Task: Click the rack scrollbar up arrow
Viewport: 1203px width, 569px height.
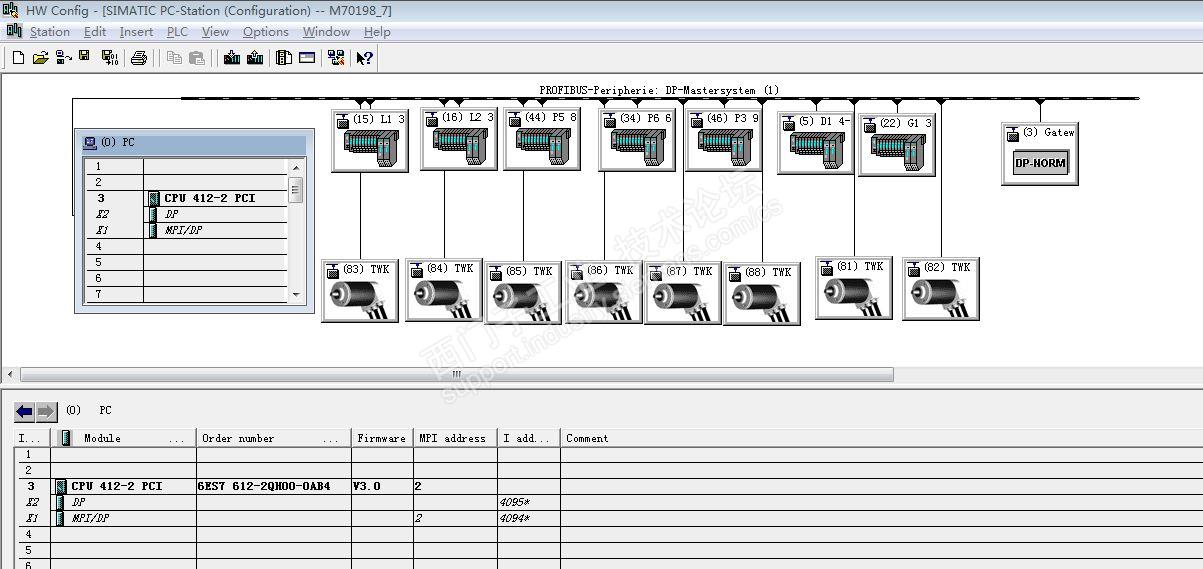Action: [295, 167]
